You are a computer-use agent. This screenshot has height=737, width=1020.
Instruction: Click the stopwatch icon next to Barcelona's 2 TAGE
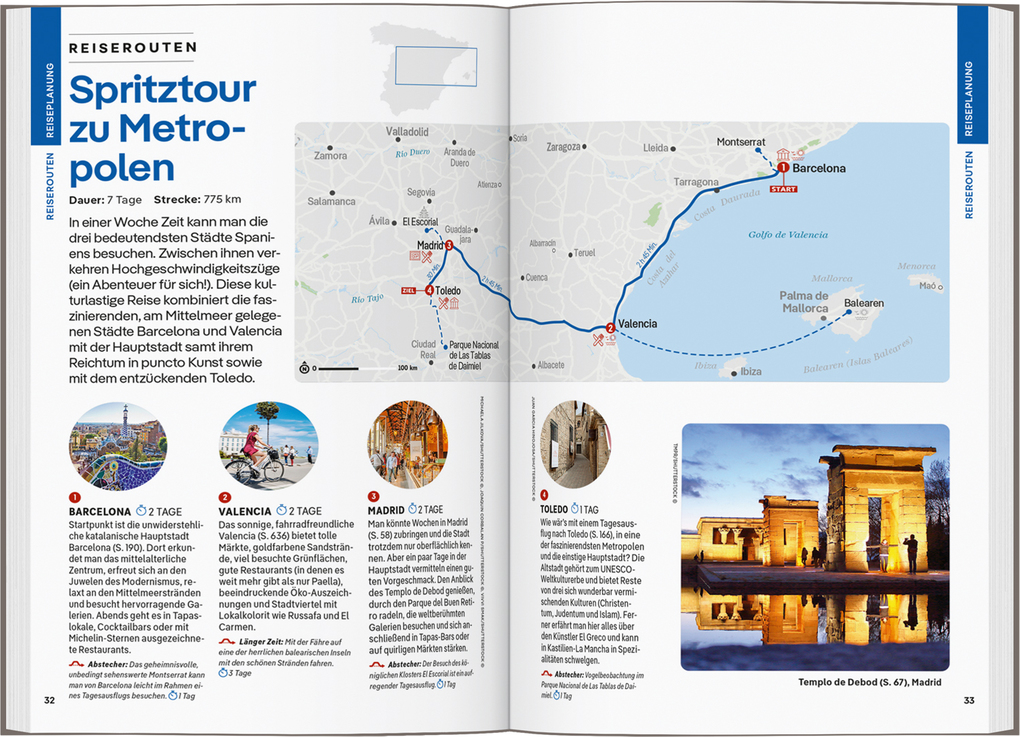click(x=142, y=509)
